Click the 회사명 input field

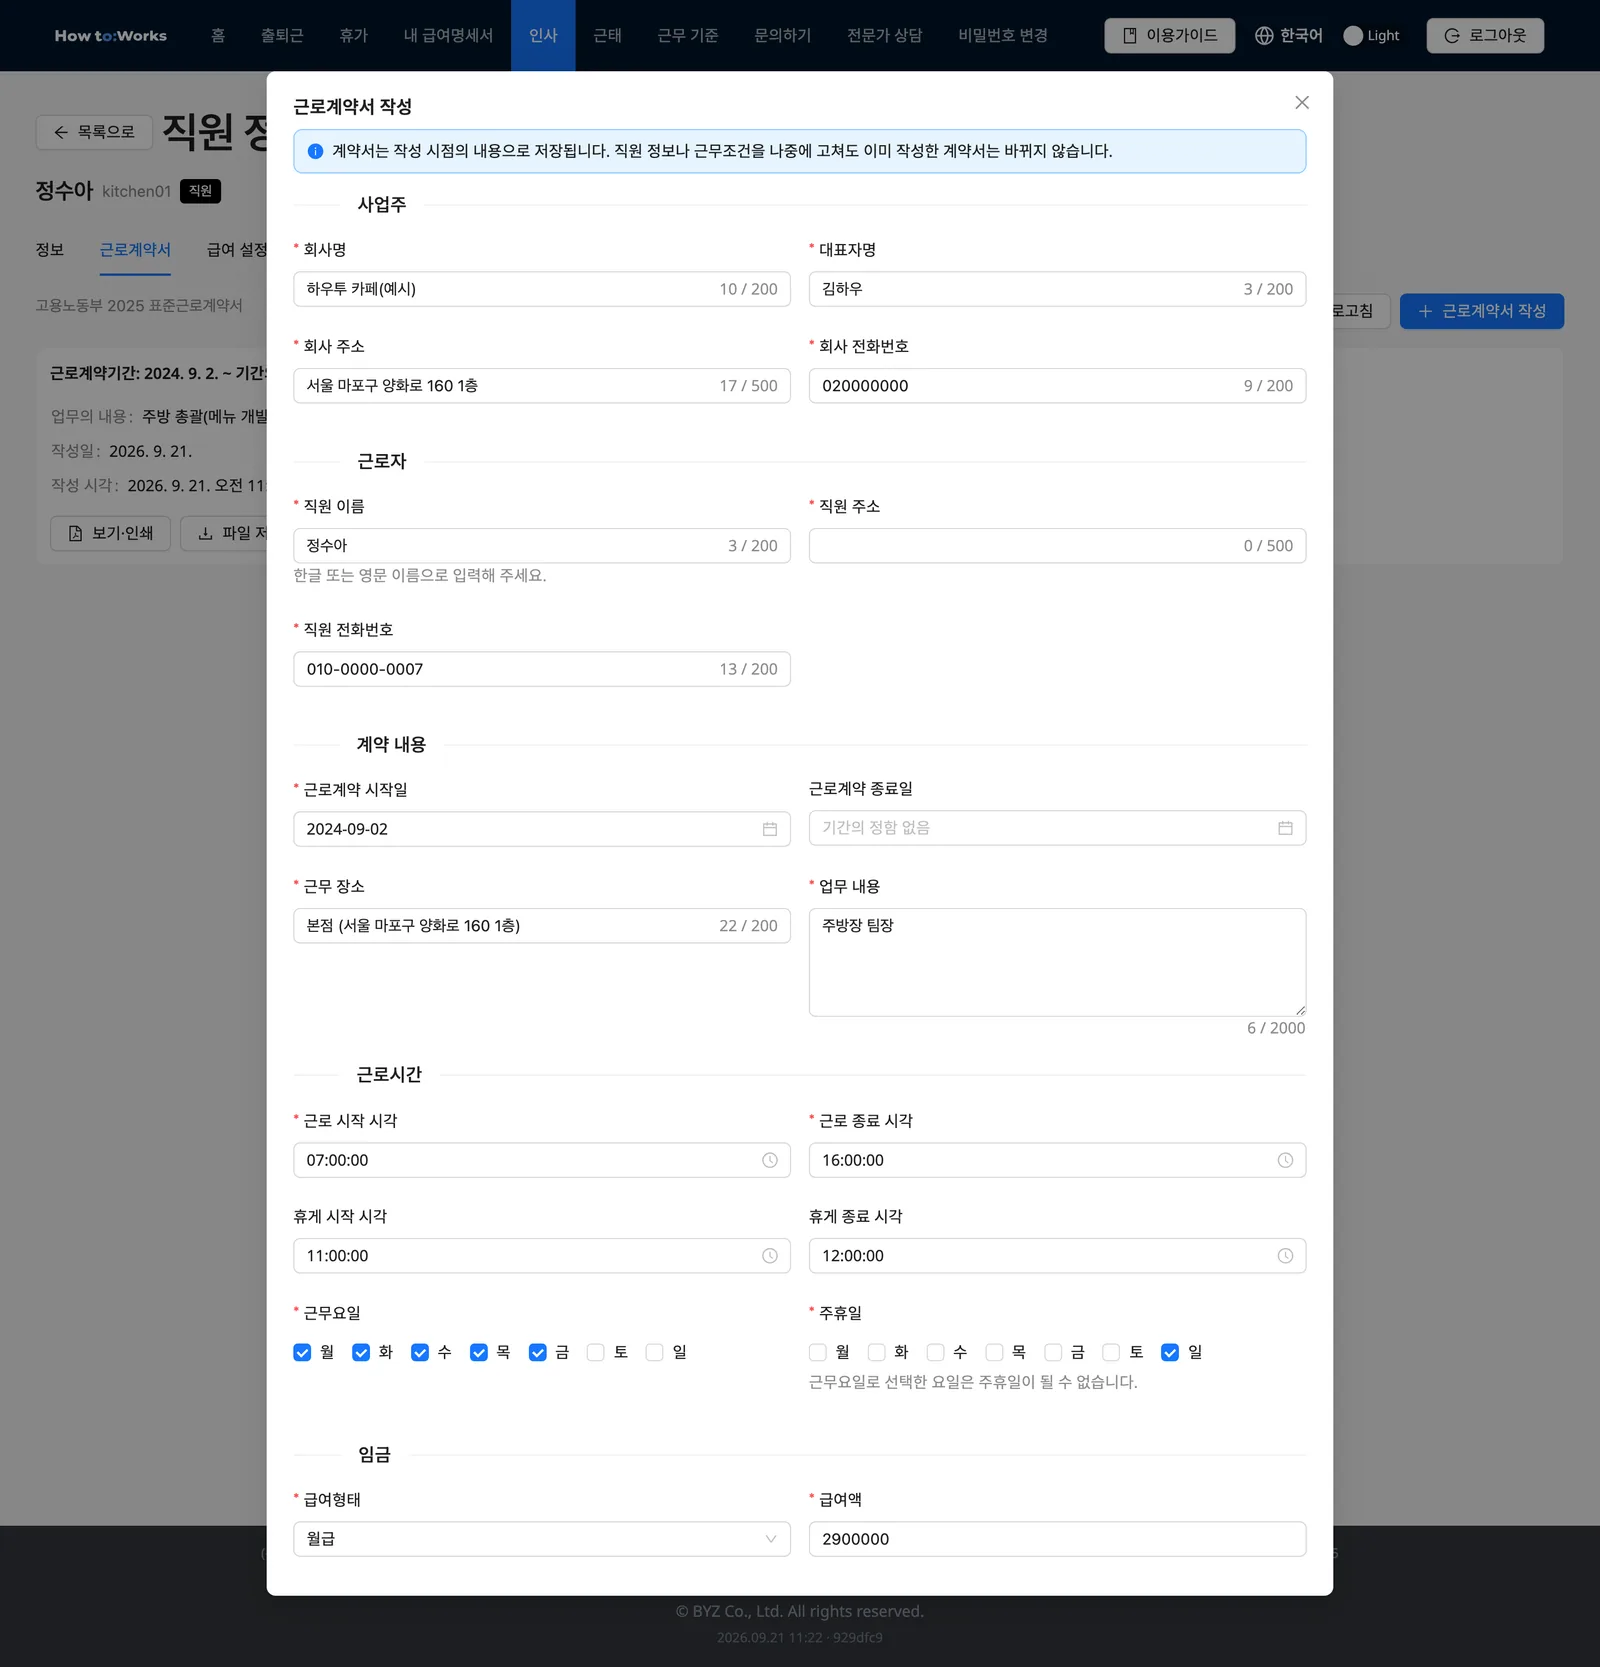tap(542, 289)
